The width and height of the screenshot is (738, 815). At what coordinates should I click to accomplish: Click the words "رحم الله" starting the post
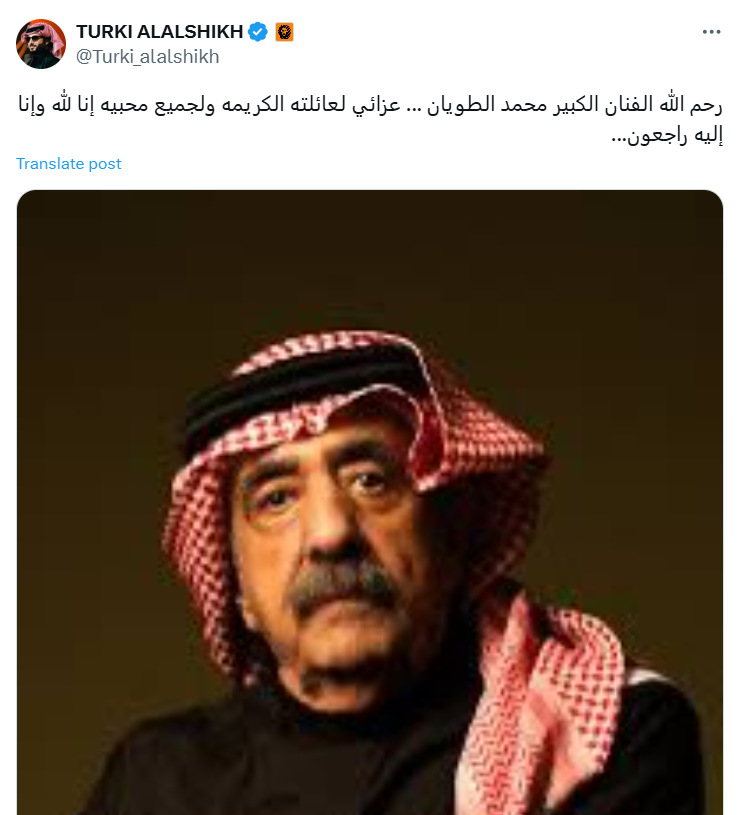click(690, 104)
